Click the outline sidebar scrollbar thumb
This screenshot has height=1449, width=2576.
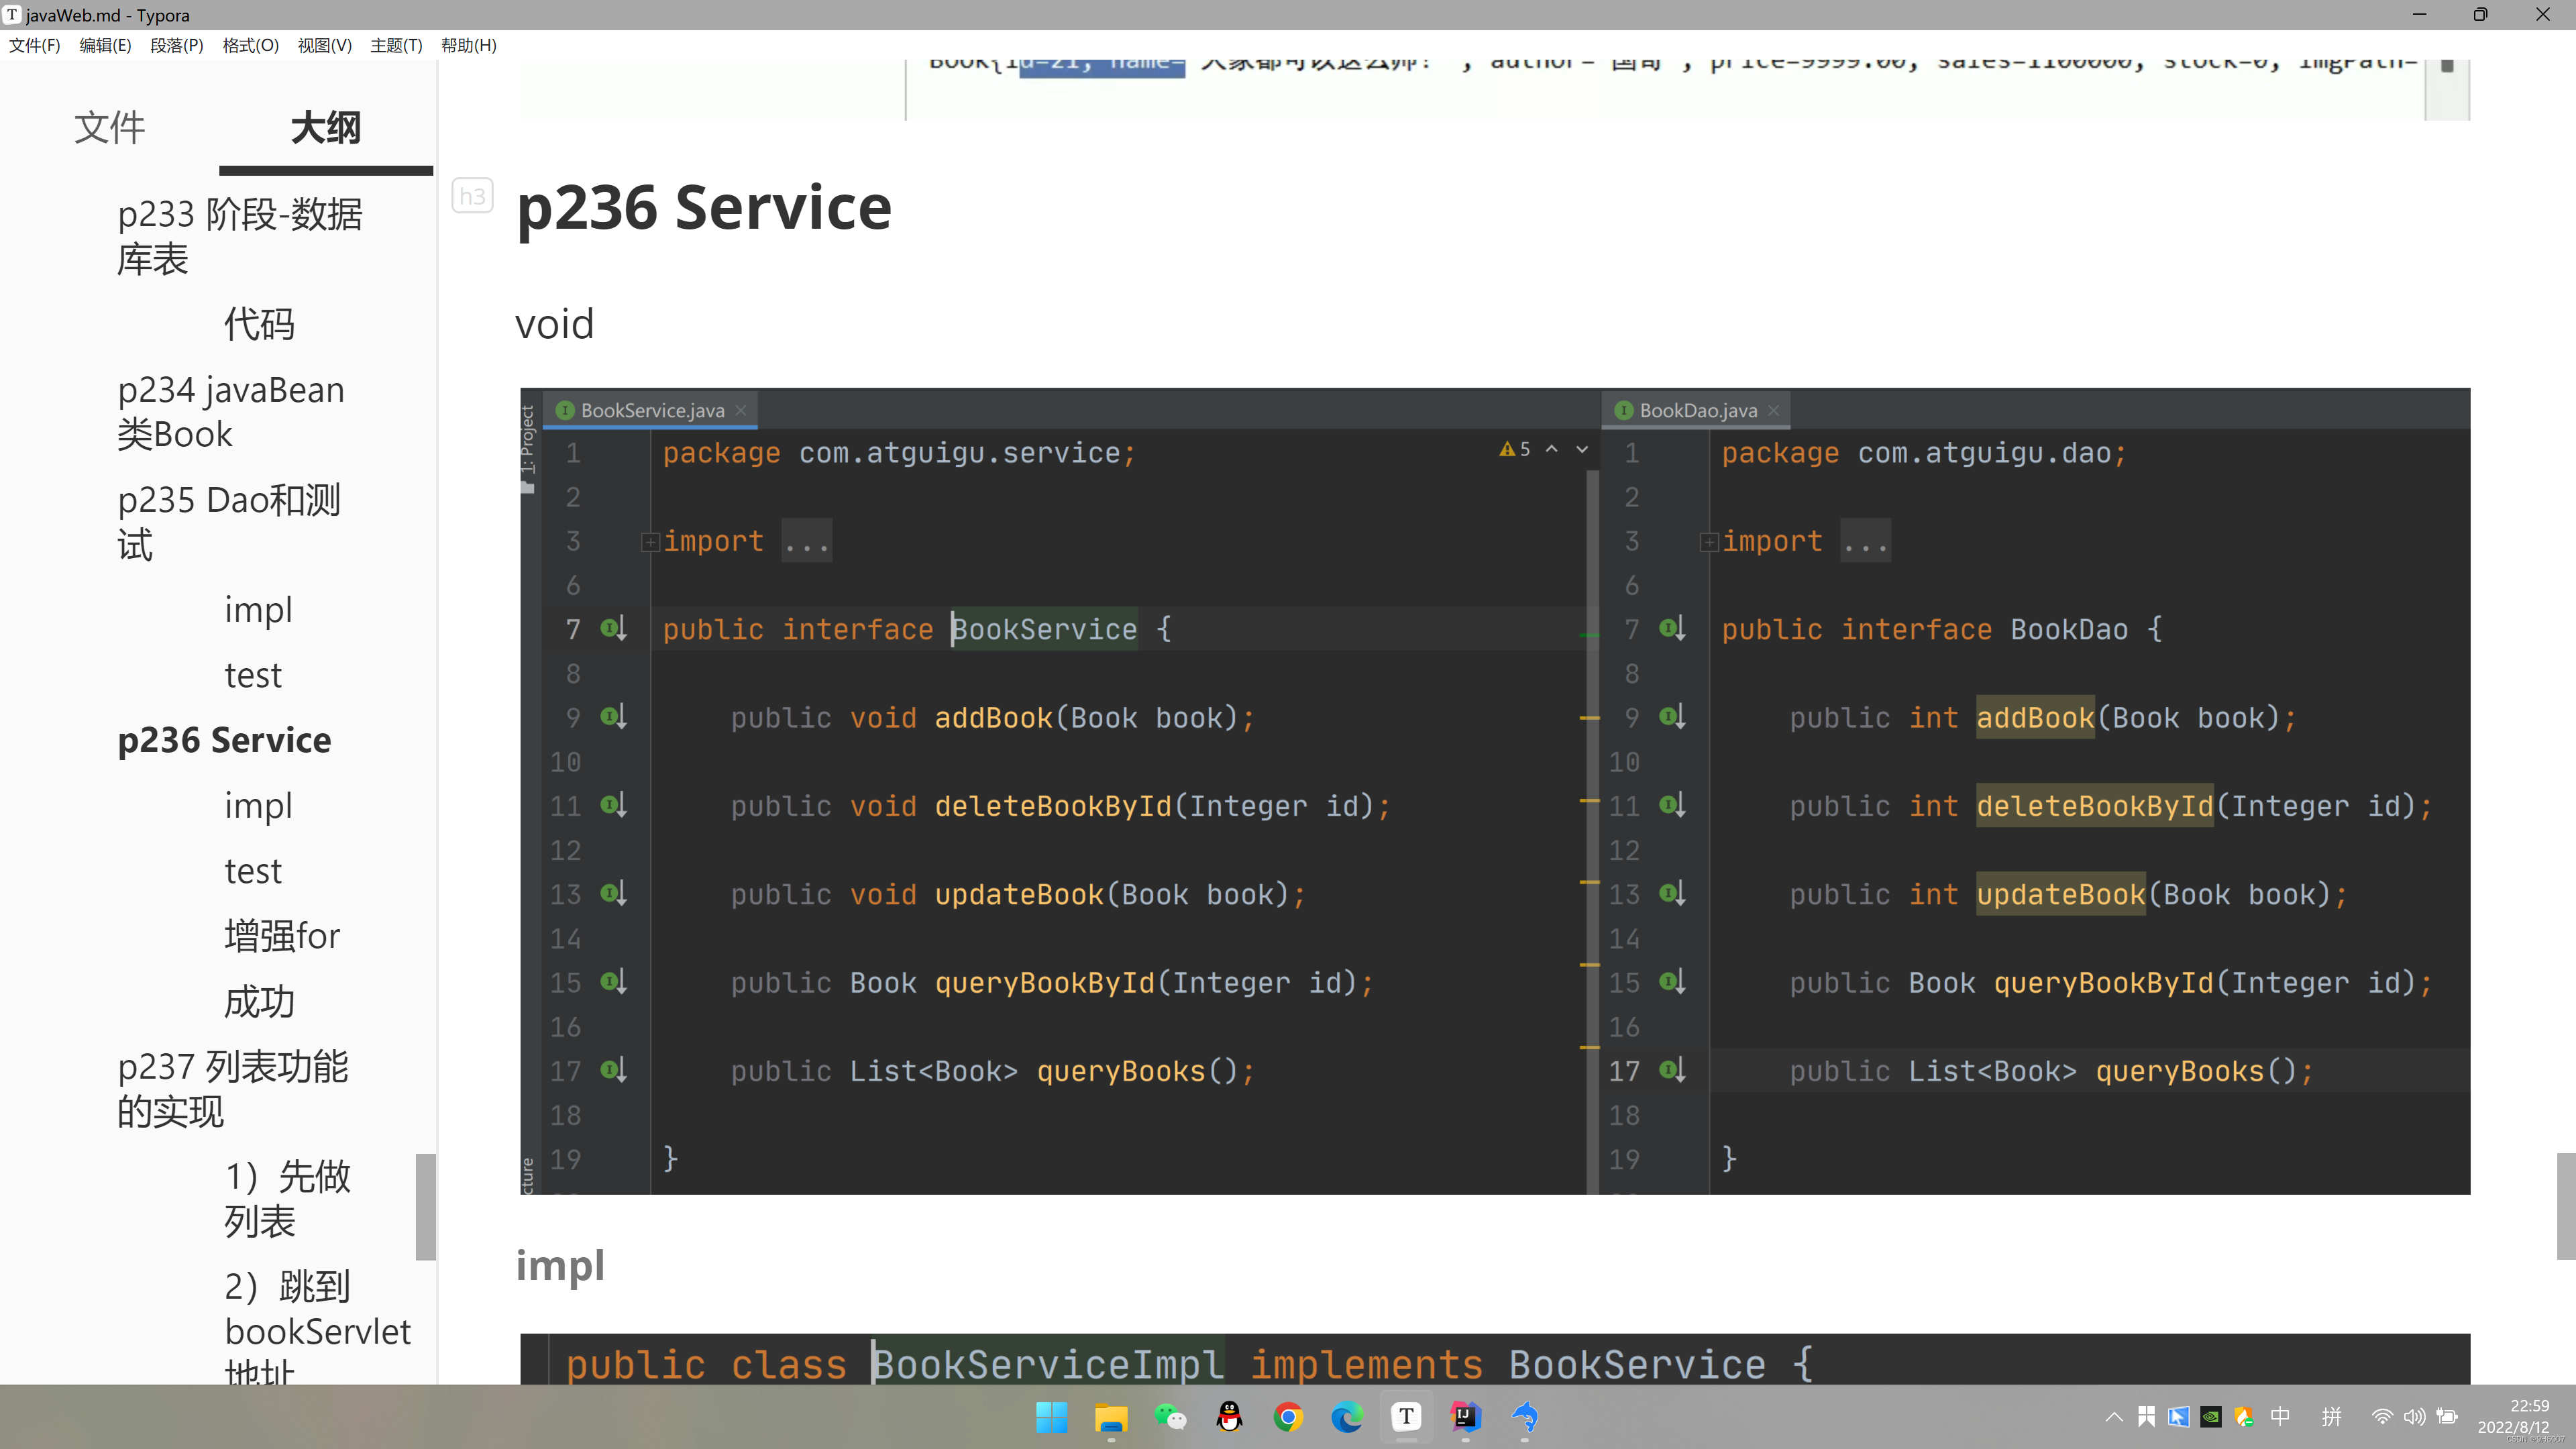pos(426,1206)
